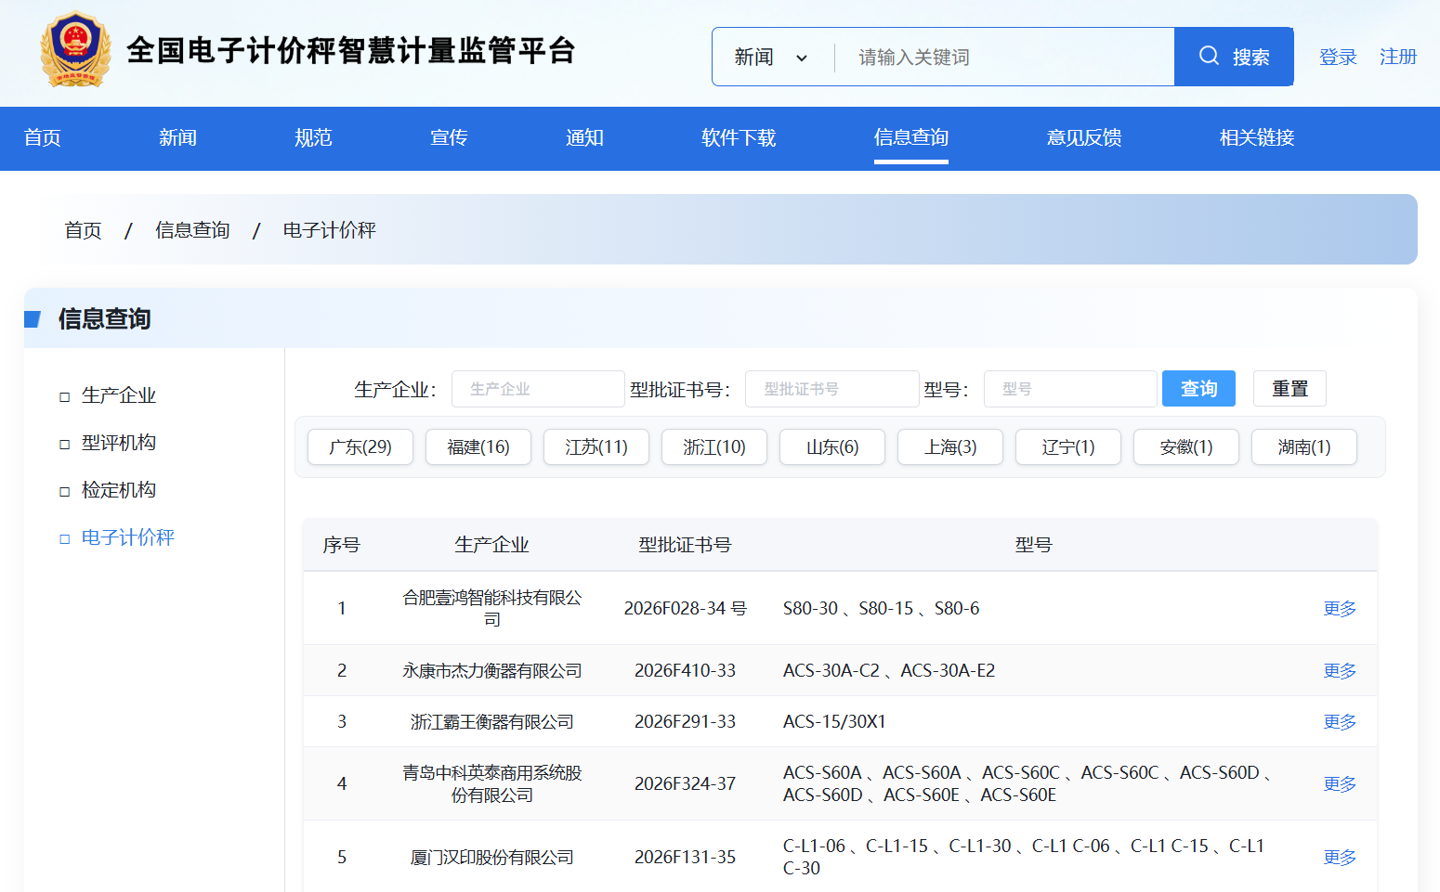Select 型评机构 in the sidebar
1440x892 pixels.
click(118, 442)
